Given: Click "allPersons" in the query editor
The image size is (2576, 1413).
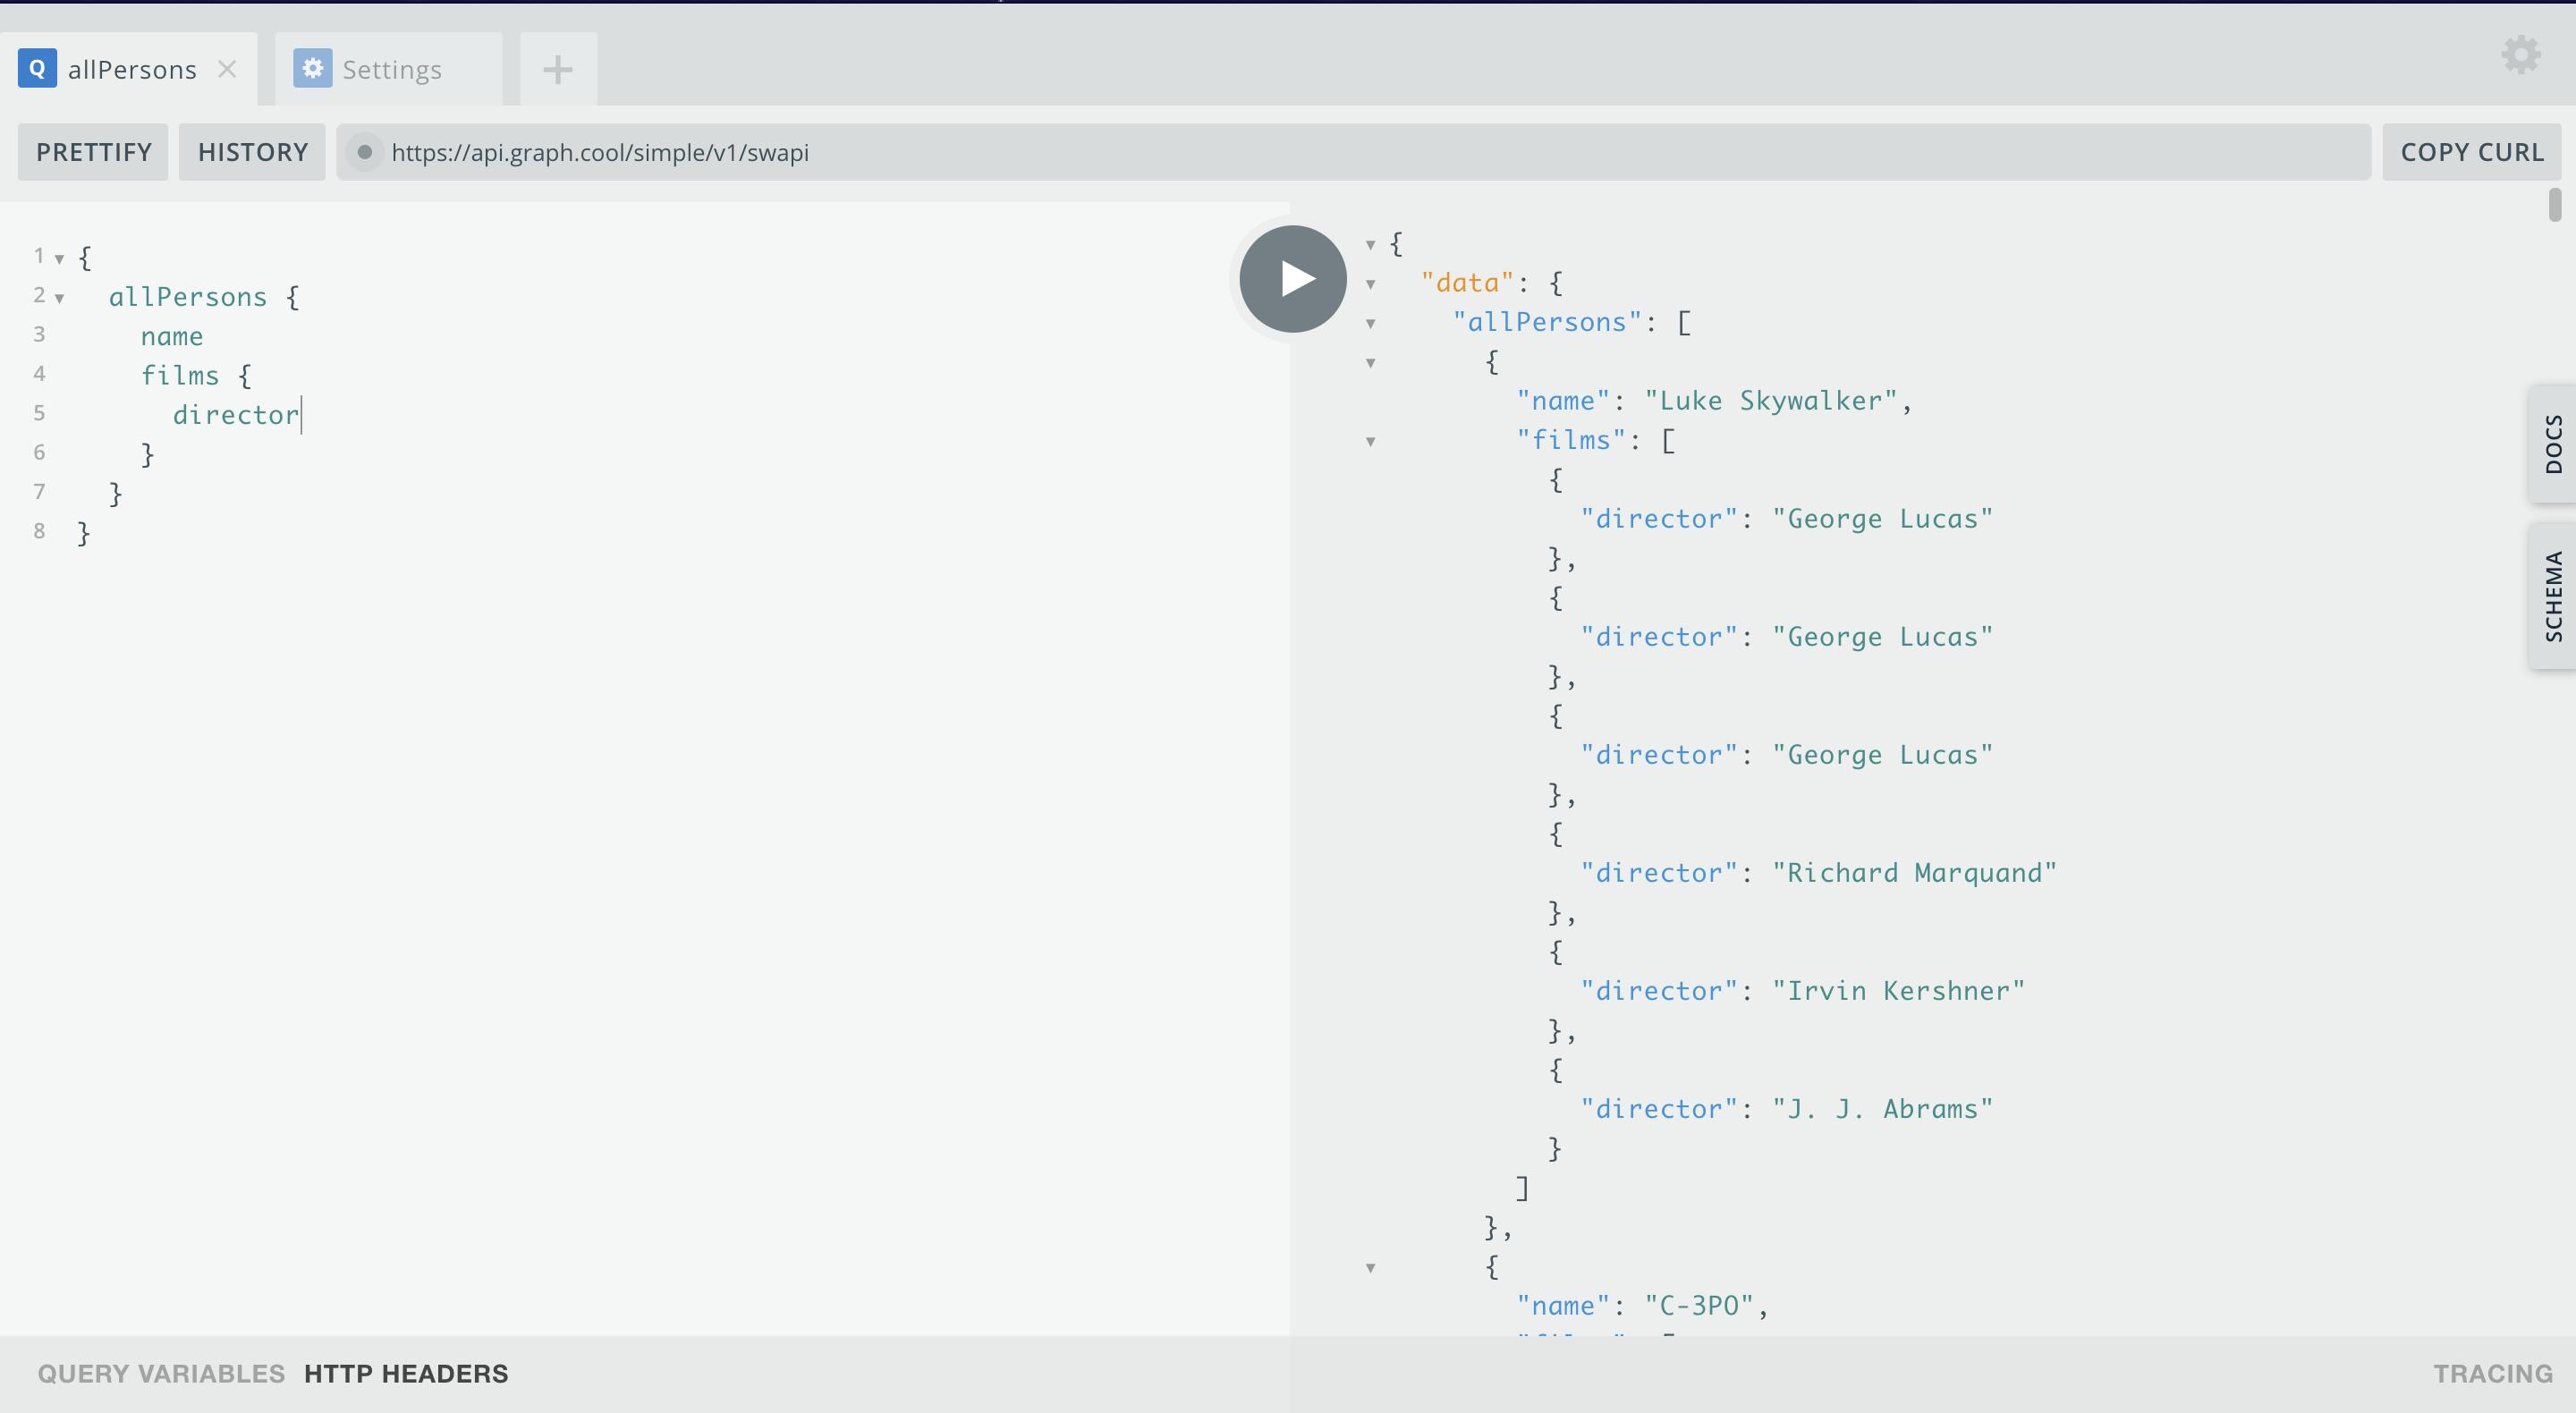Looking at the screenshot, I should tap(188, 297).
